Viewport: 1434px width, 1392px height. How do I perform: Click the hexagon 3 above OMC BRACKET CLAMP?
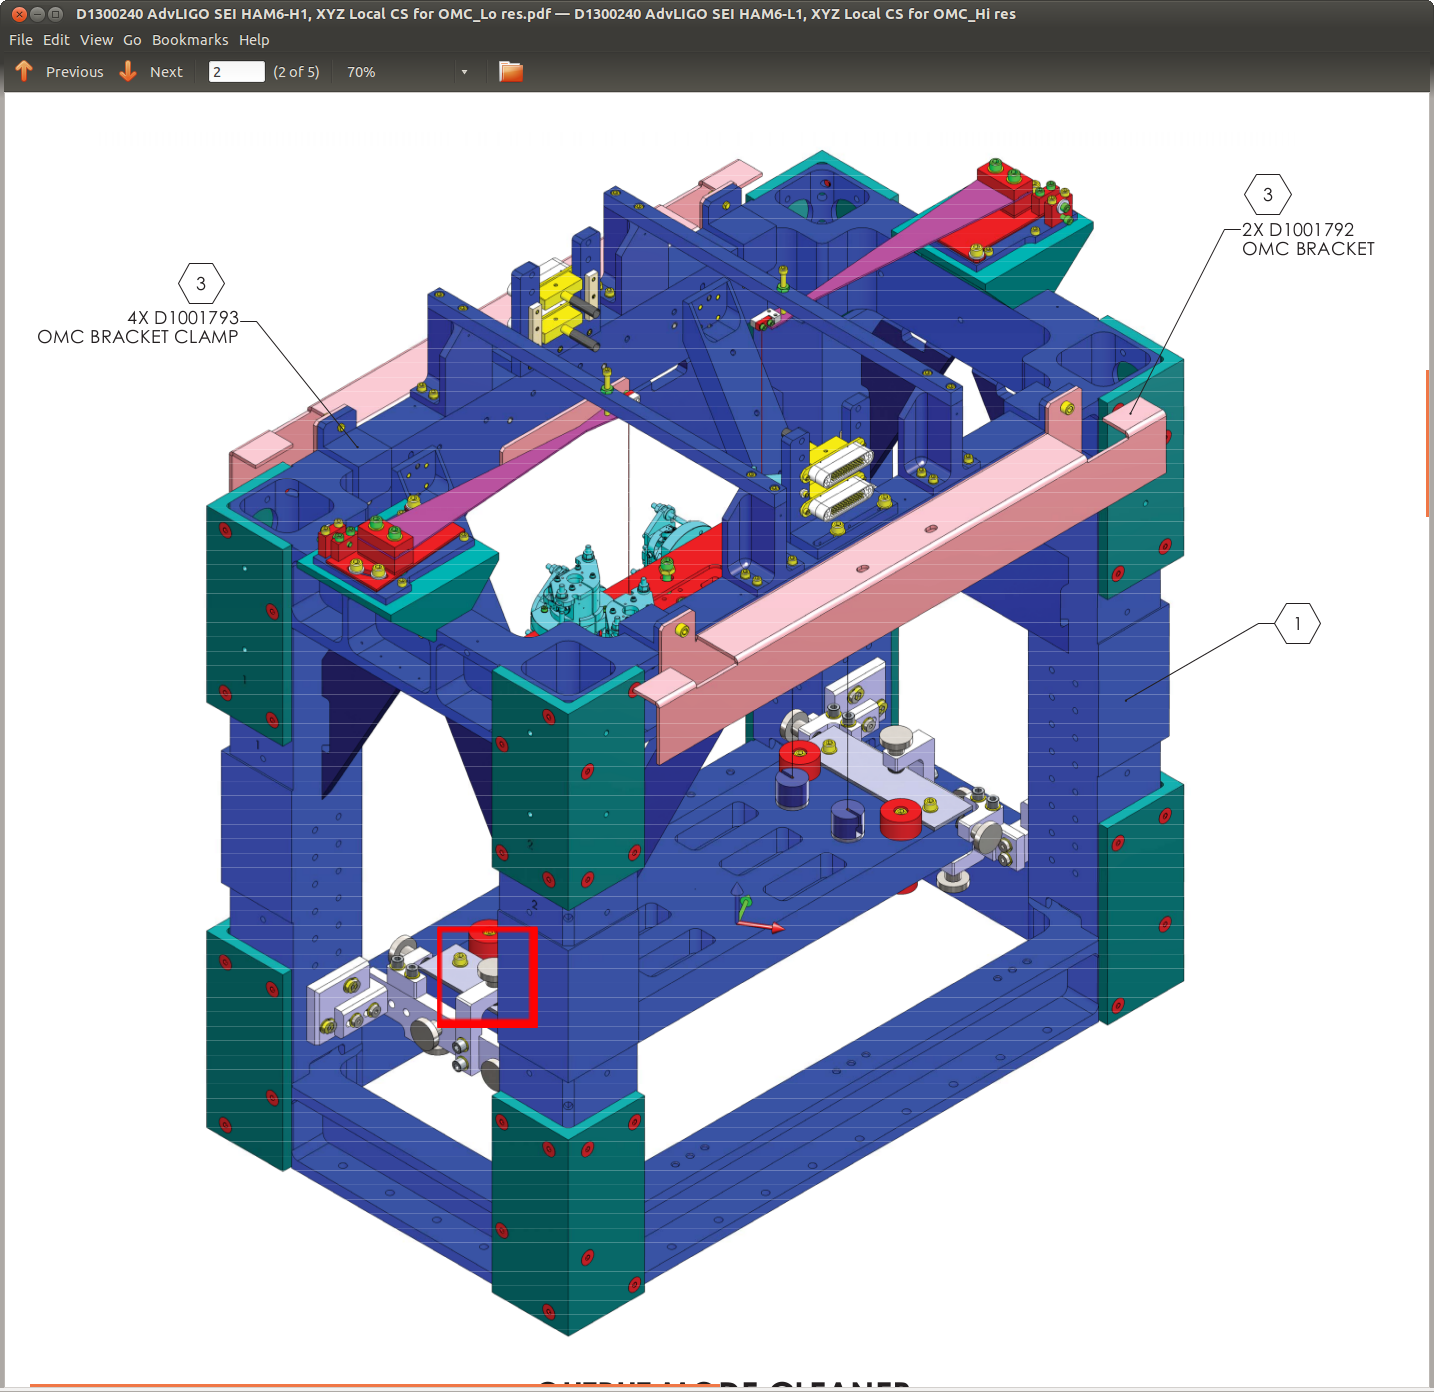[x=201, y=284]
